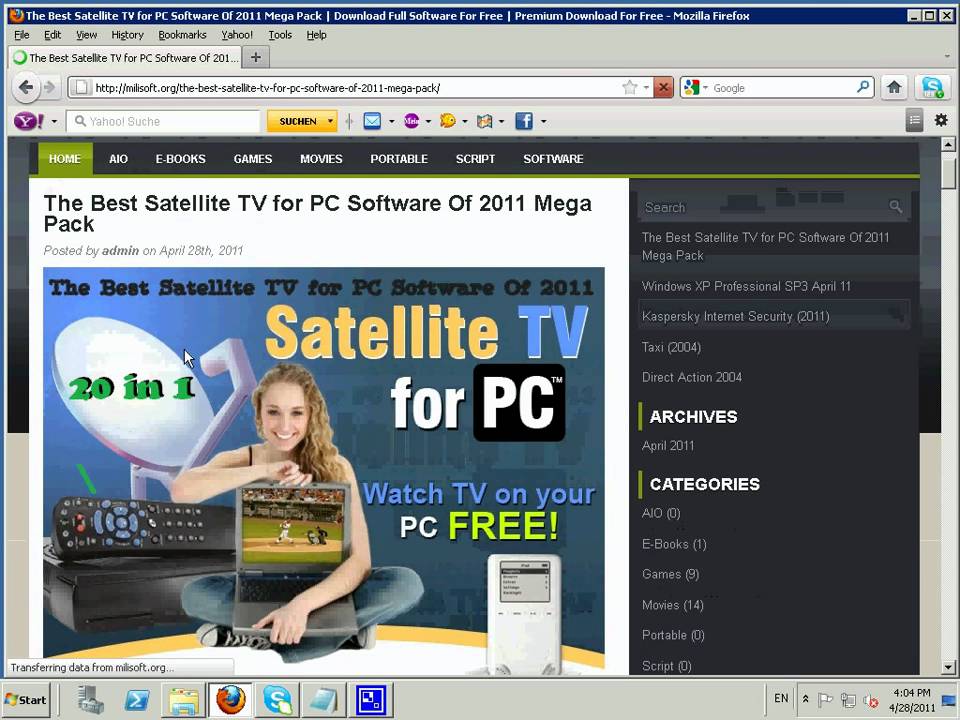
Task: Expand the fish icon dropdown arrow
Action: tap(465, 121)
